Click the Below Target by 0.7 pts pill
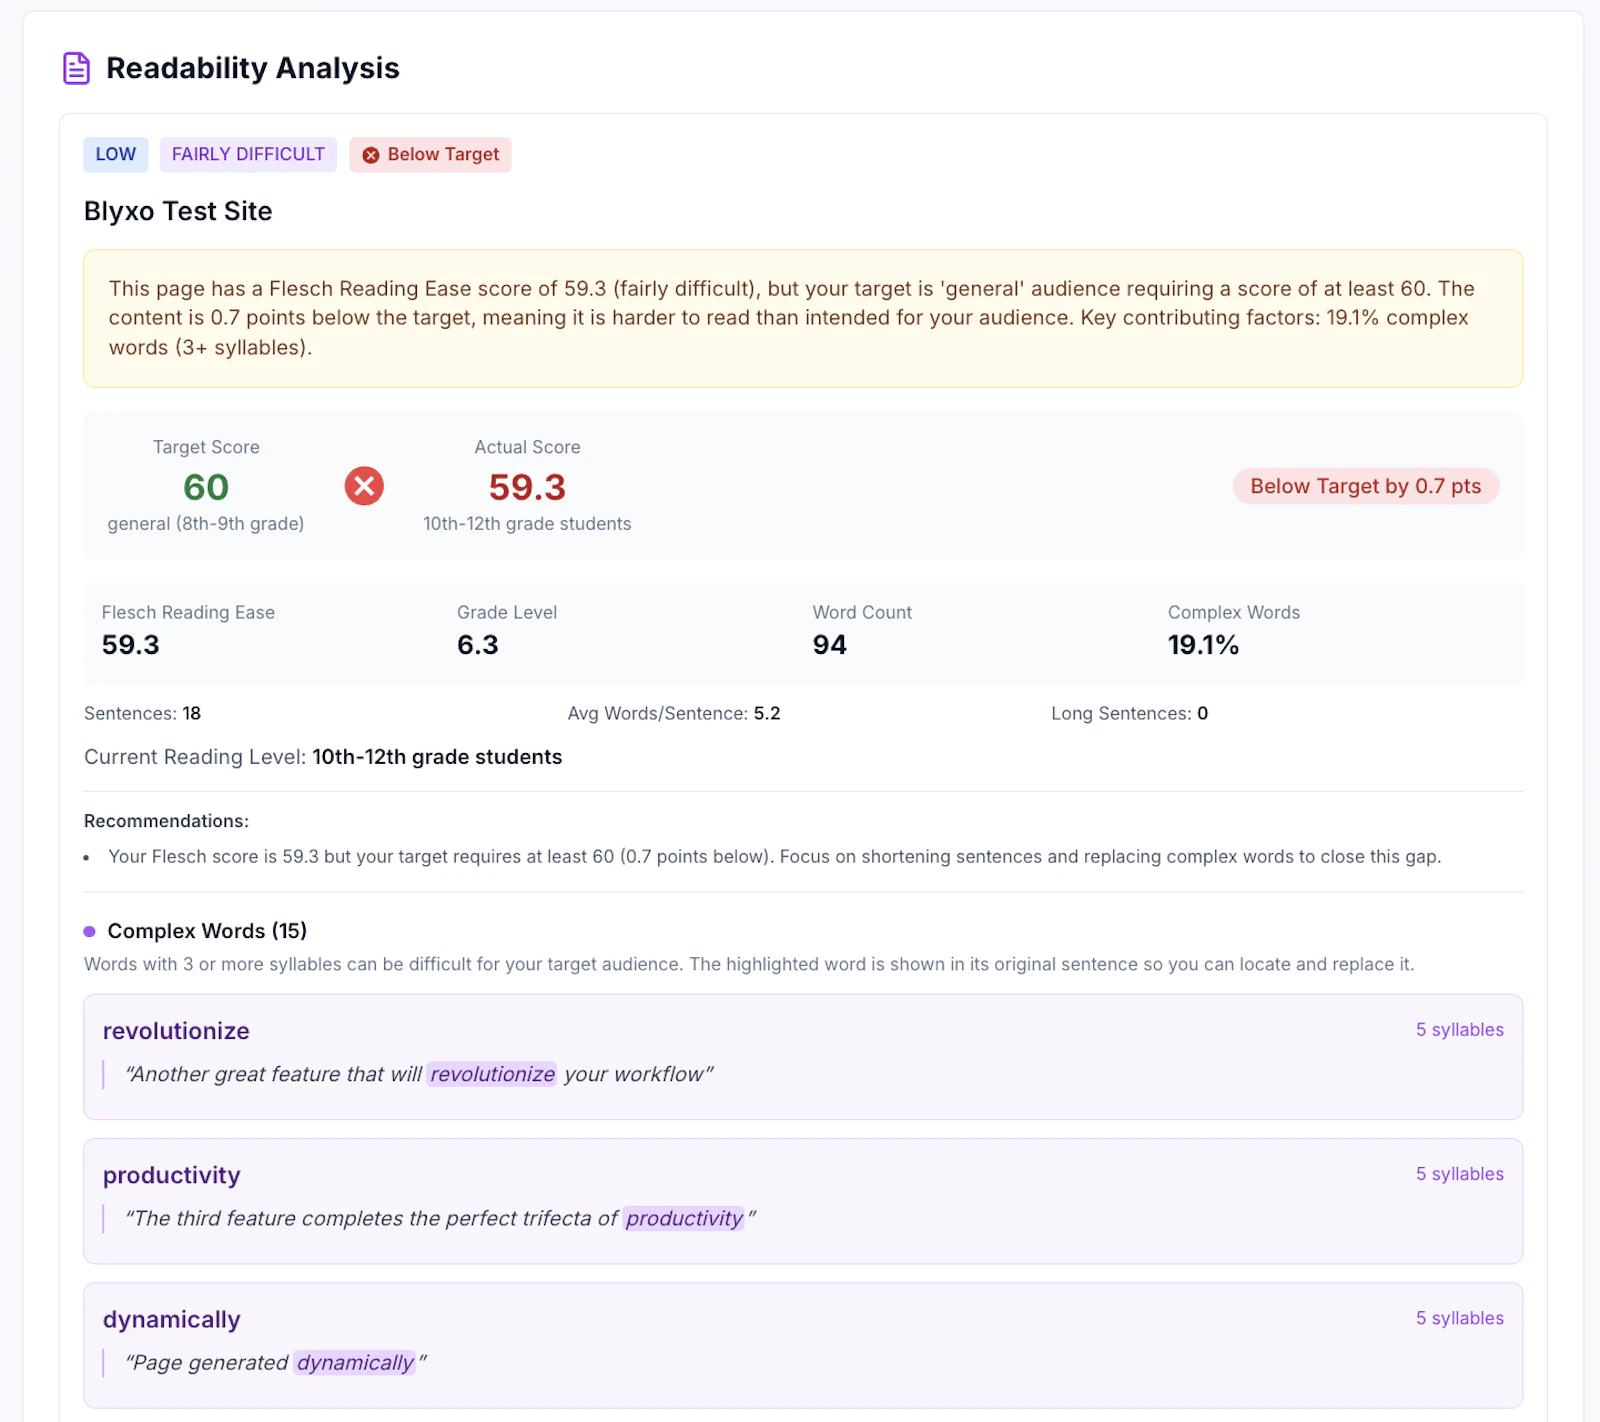Viewport: 1600px width, 1422px height. tap(1366, 486)
